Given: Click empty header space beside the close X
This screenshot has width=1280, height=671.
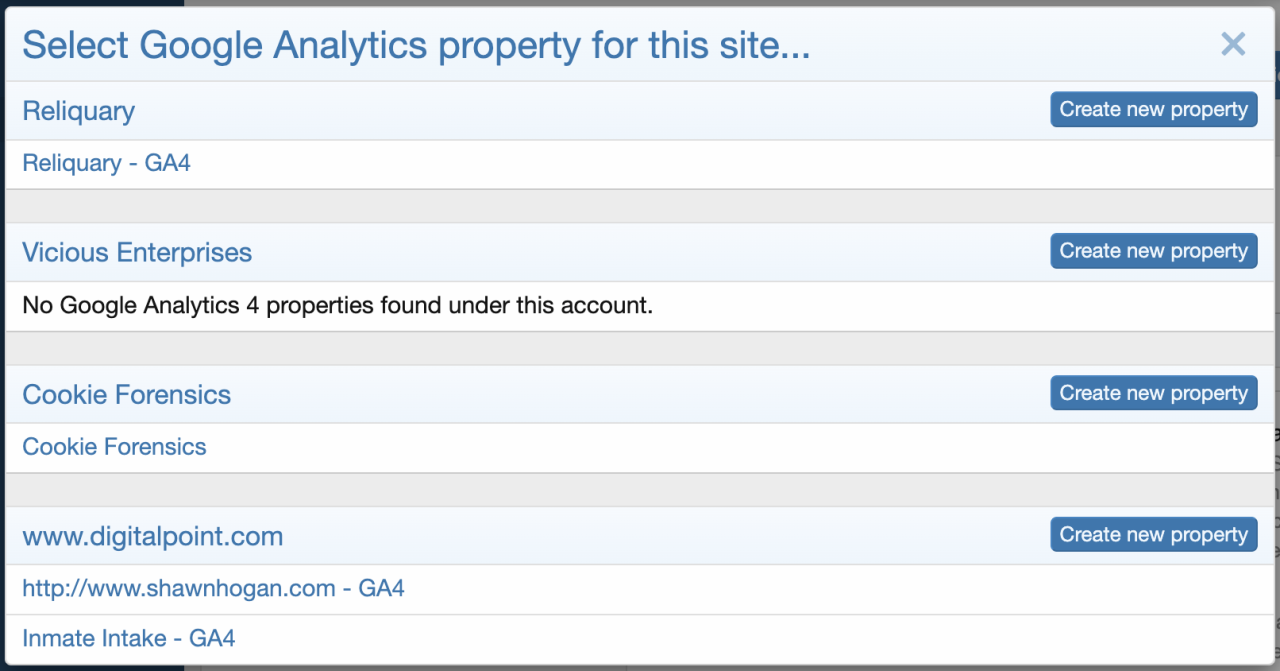Looking at the screenshot, I should pyautogui.click(x=1010, y=46).
